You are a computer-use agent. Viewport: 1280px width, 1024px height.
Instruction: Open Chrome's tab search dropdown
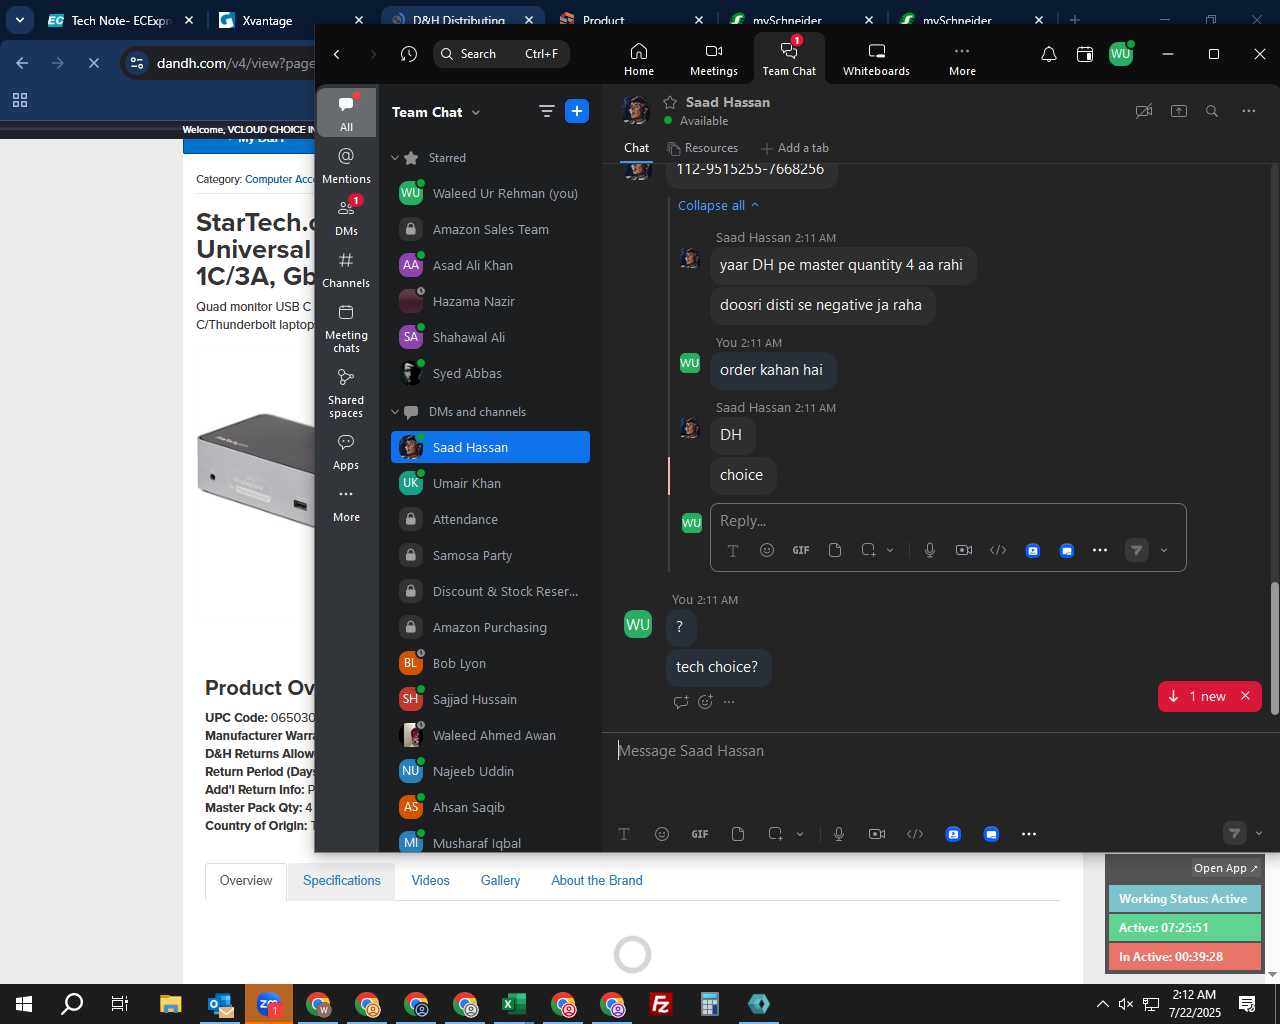coord(19,19)
